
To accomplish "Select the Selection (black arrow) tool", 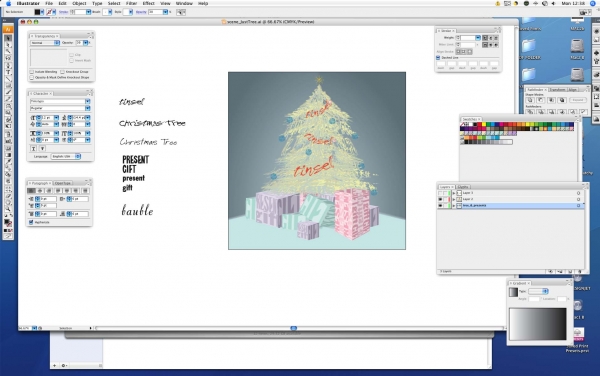I will (8, 38).
